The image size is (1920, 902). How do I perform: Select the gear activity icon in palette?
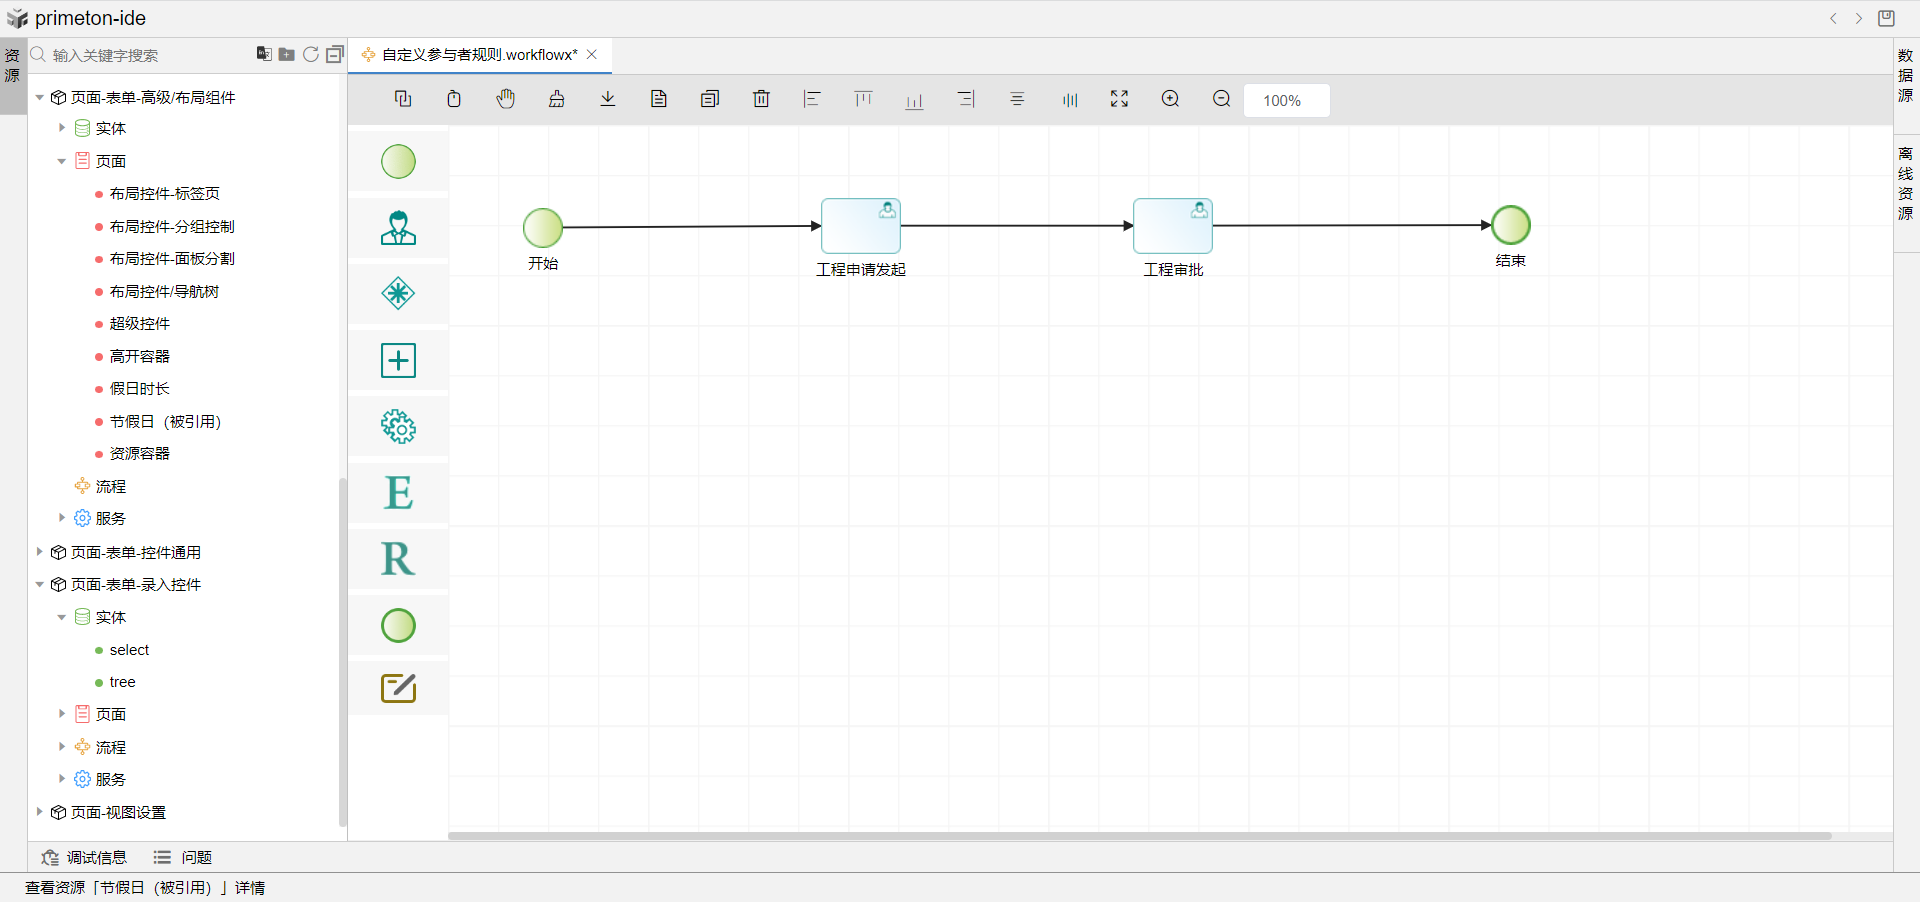(398, 427)
